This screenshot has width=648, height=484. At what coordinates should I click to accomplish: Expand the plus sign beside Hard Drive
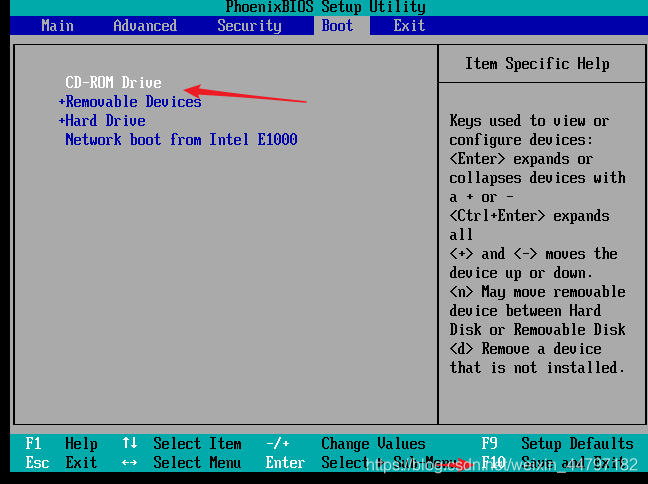[x=62, y=121]
